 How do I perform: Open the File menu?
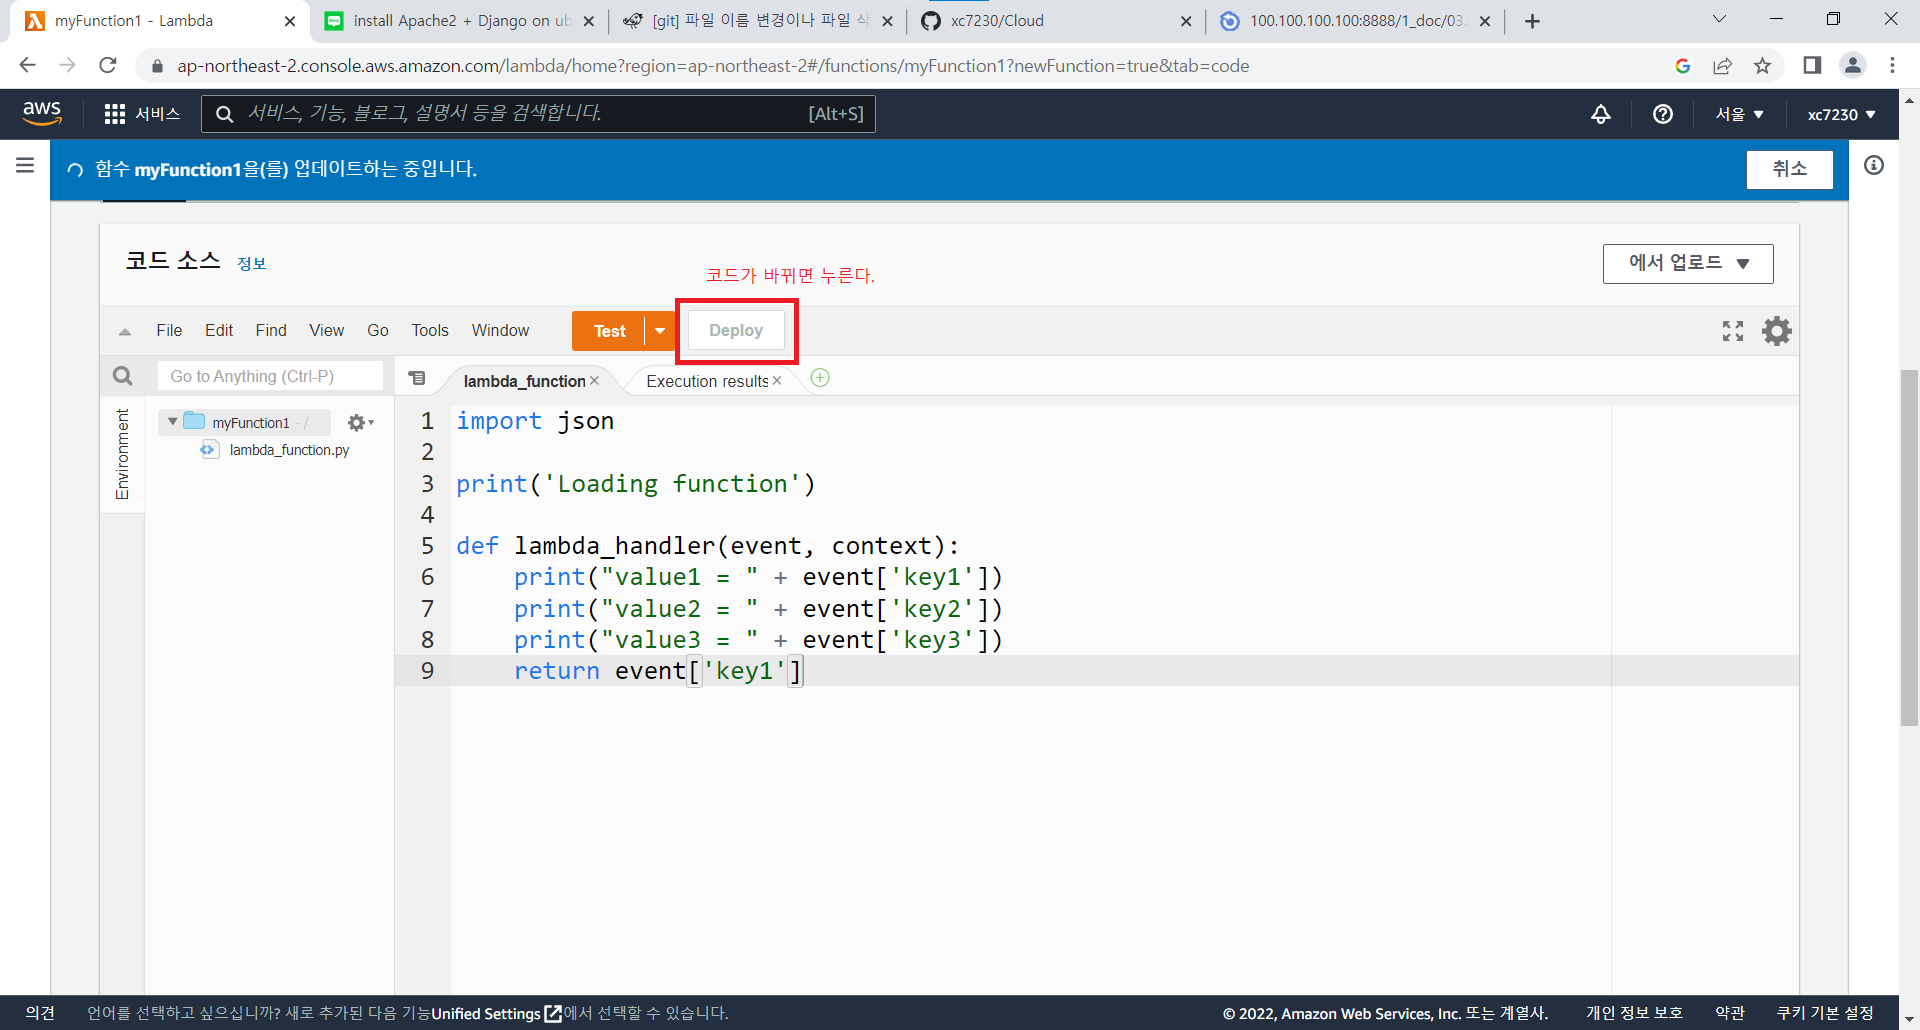(169, 331)
